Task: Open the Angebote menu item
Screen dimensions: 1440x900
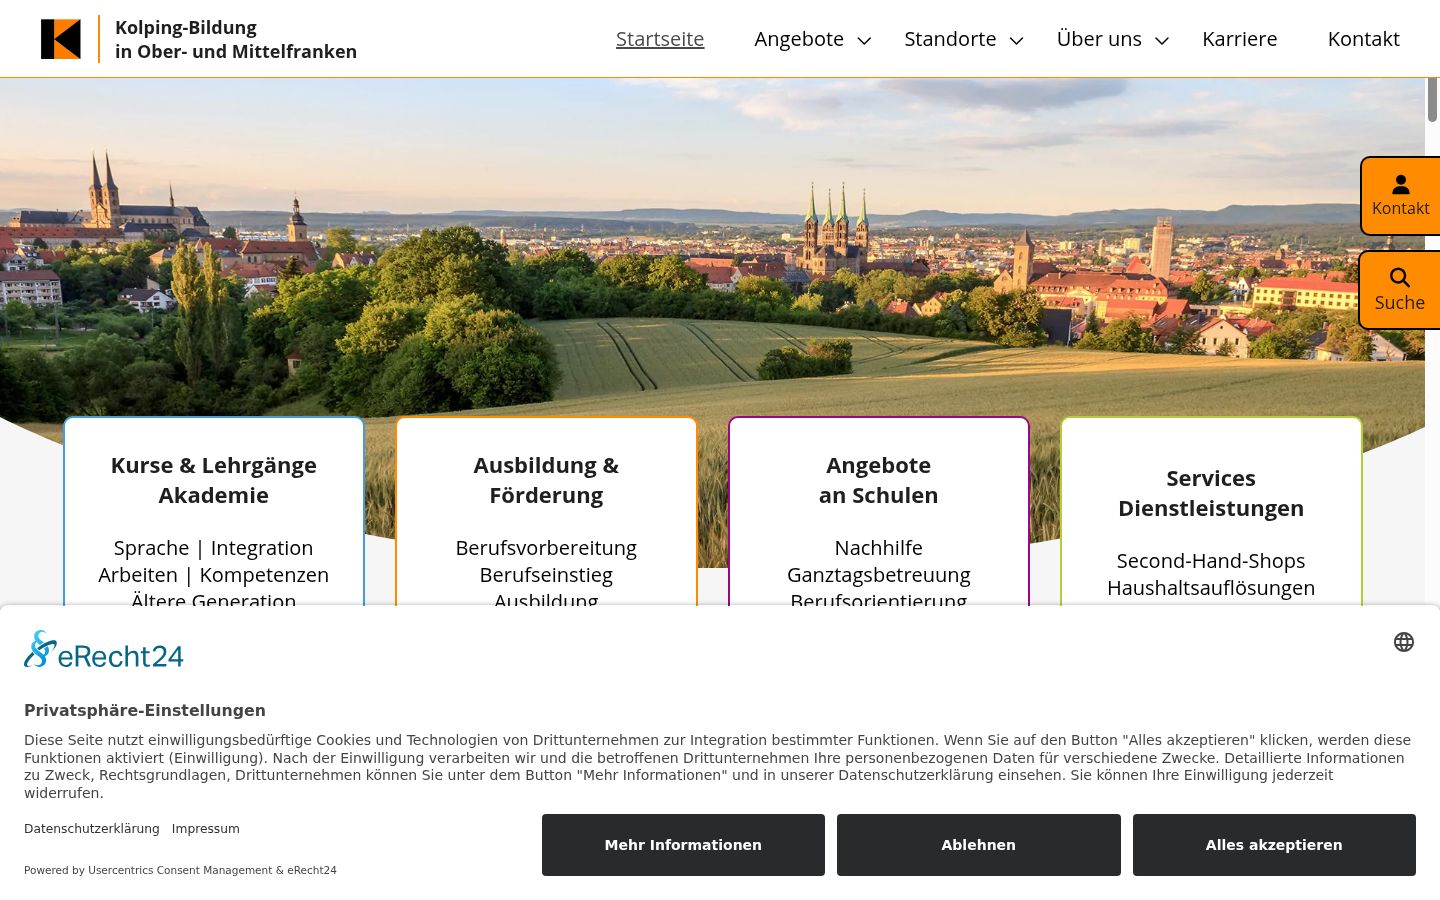Action: pos(799,39)
